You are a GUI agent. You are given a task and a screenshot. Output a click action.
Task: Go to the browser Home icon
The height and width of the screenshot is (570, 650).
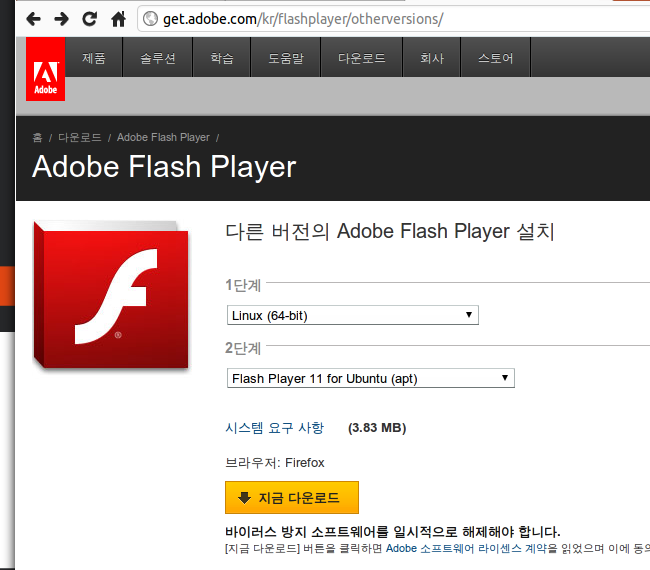tap(119, 19)
